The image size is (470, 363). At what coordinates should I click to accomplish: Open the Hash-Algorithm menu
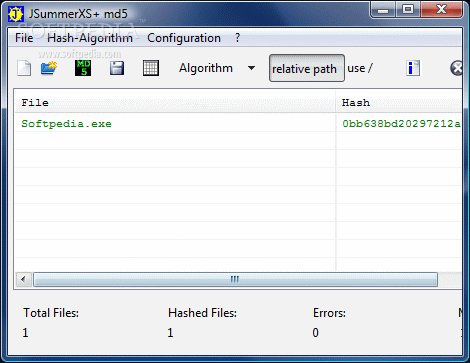pyautogui.click(x=90, y=38)
